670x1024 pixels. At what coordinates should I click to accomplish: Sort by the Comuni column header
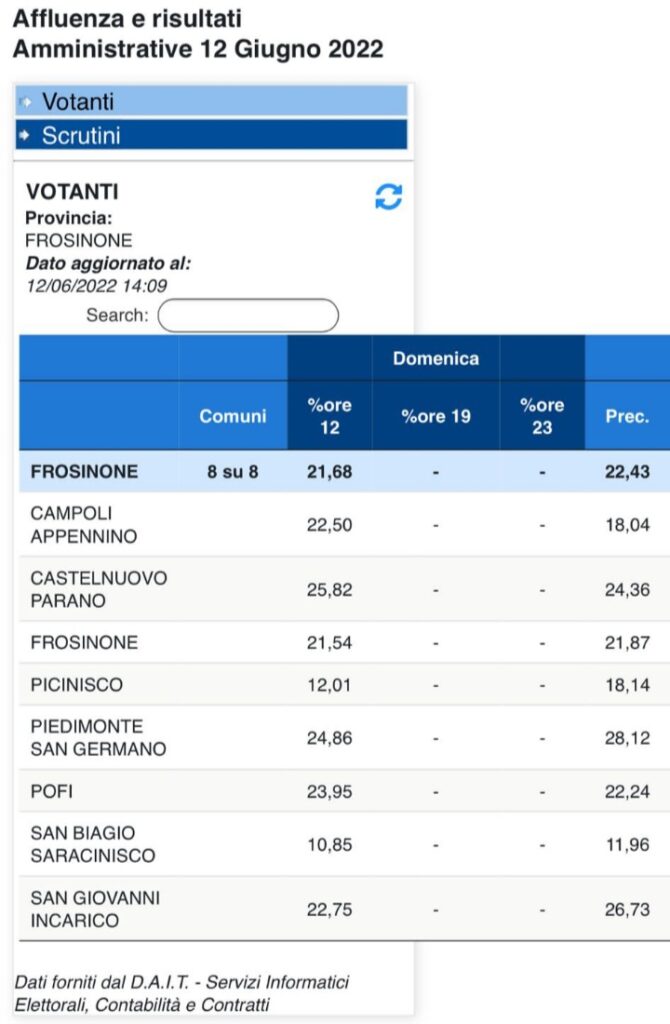point(233,416)
